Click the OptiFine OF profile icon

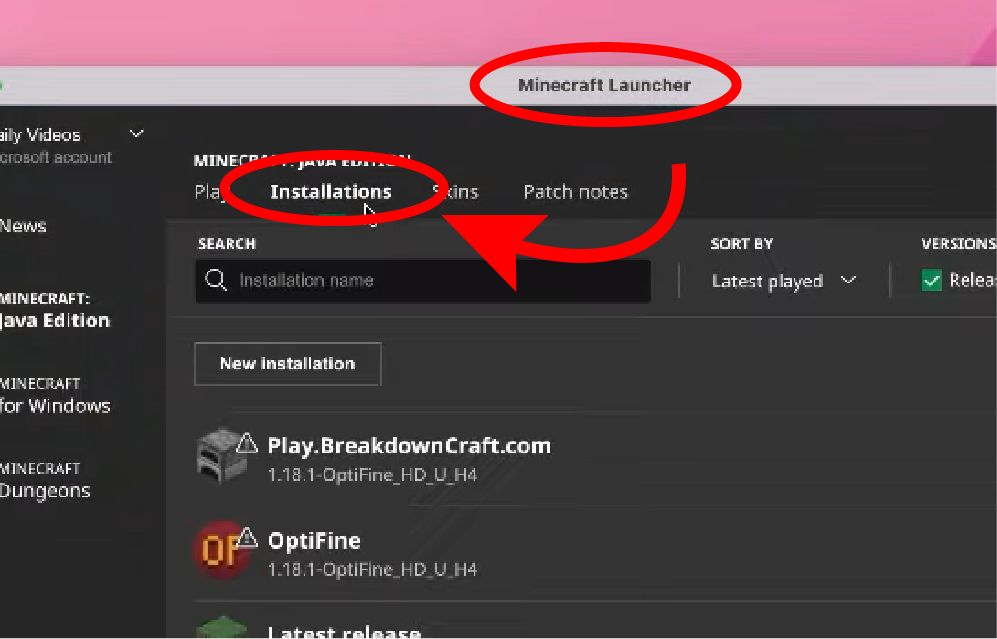[221, 549]
